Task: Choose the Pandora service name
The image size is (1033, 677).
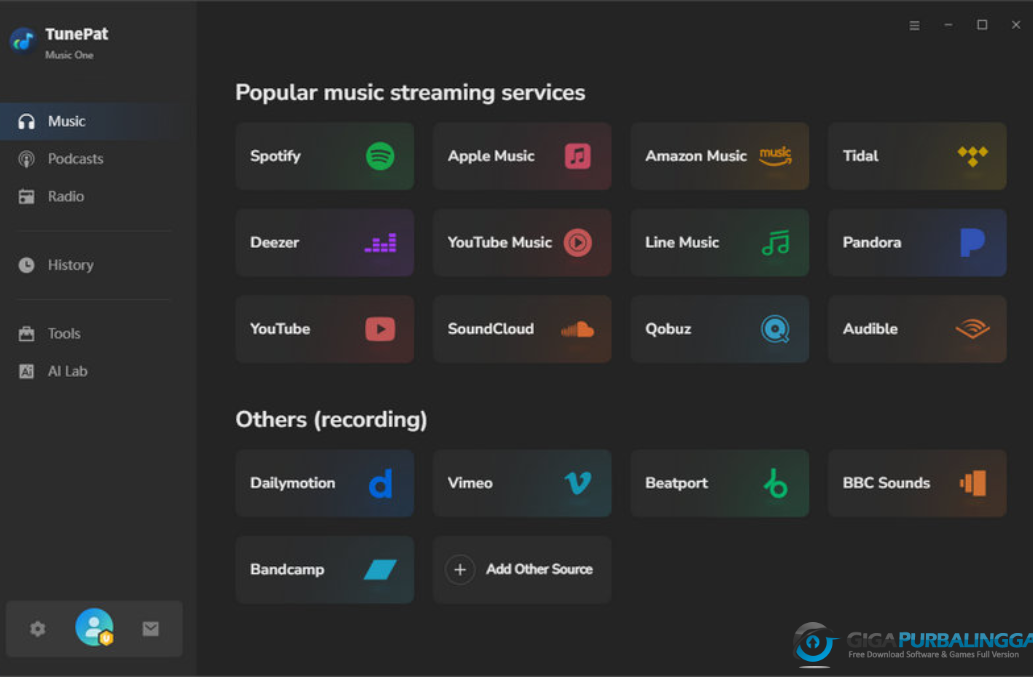Action: tap(872, 243)
